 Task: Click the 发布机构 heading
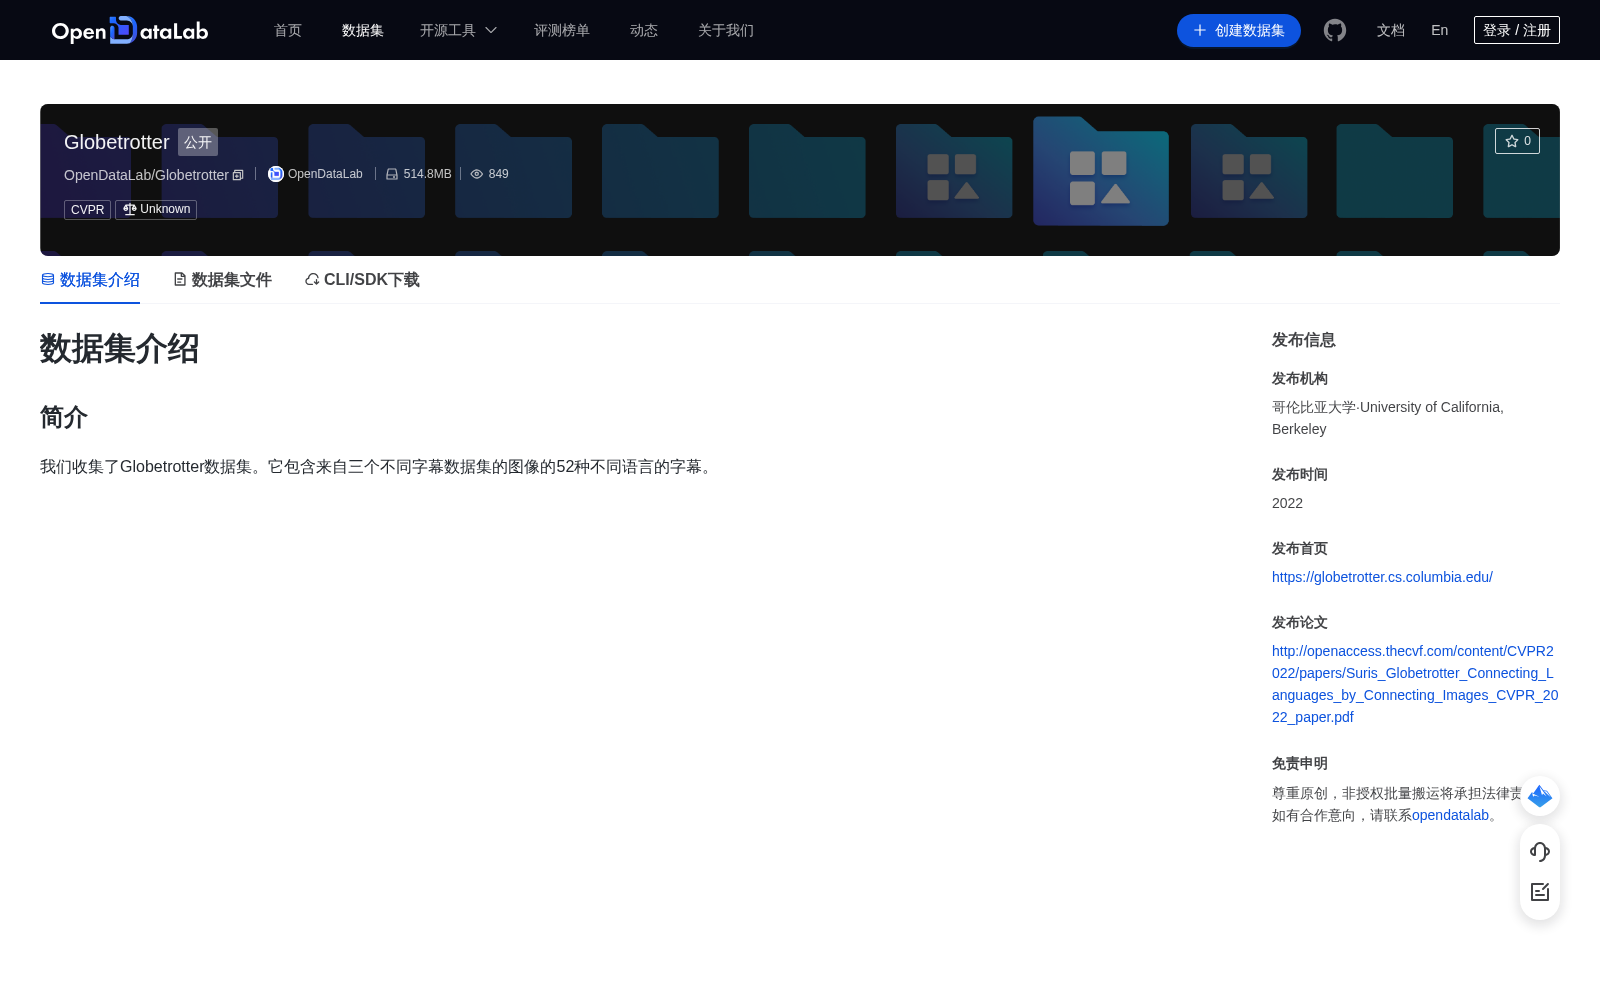click(1300, 378)
